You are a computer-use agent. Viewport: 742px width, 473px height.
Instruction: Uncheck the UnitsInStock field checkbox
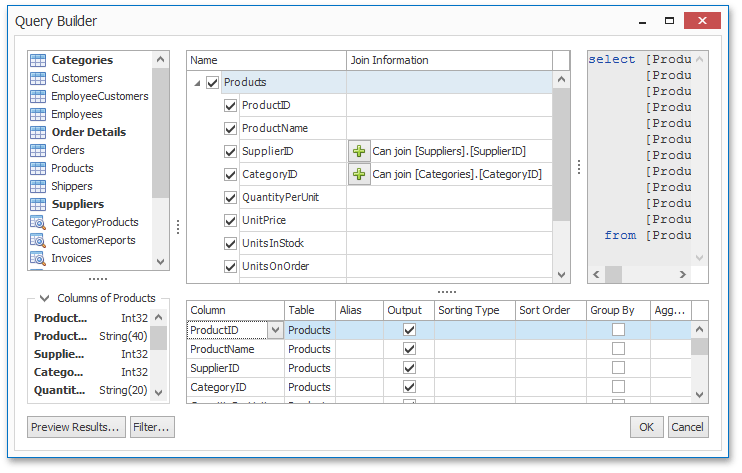[x=230, y=244]
